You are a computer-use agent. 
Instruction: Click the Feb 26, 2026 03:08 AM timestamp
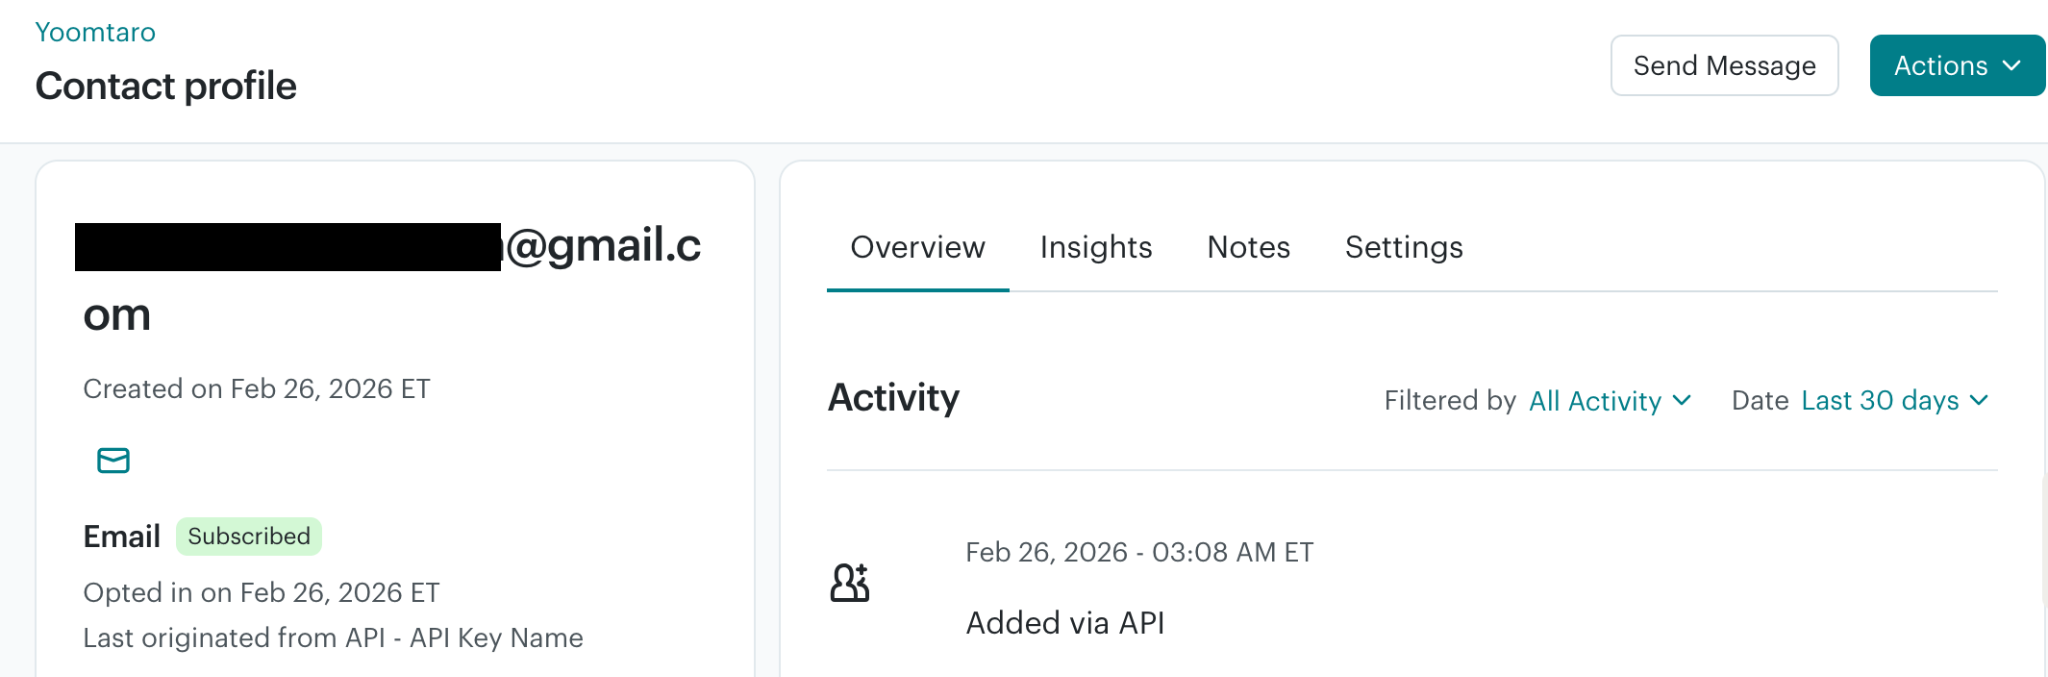(1139, 552)
